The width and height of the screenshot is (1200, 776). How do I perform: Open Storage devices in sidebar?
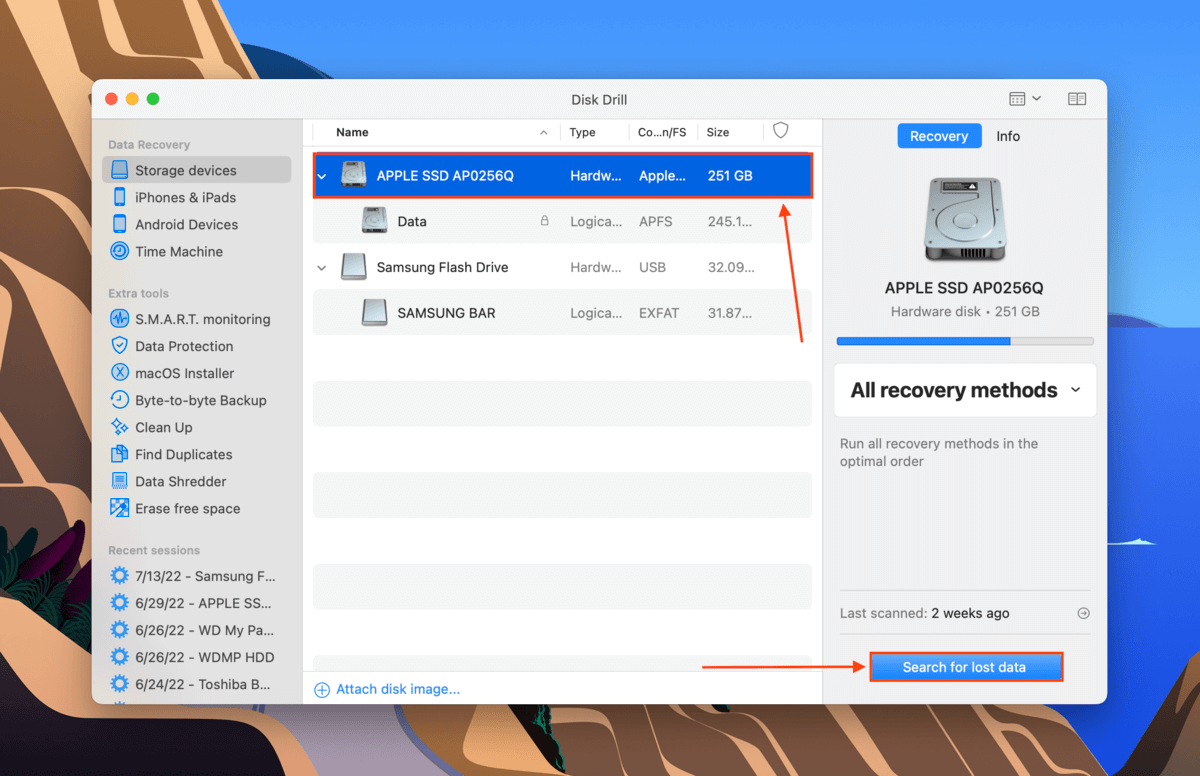[196, 170]
